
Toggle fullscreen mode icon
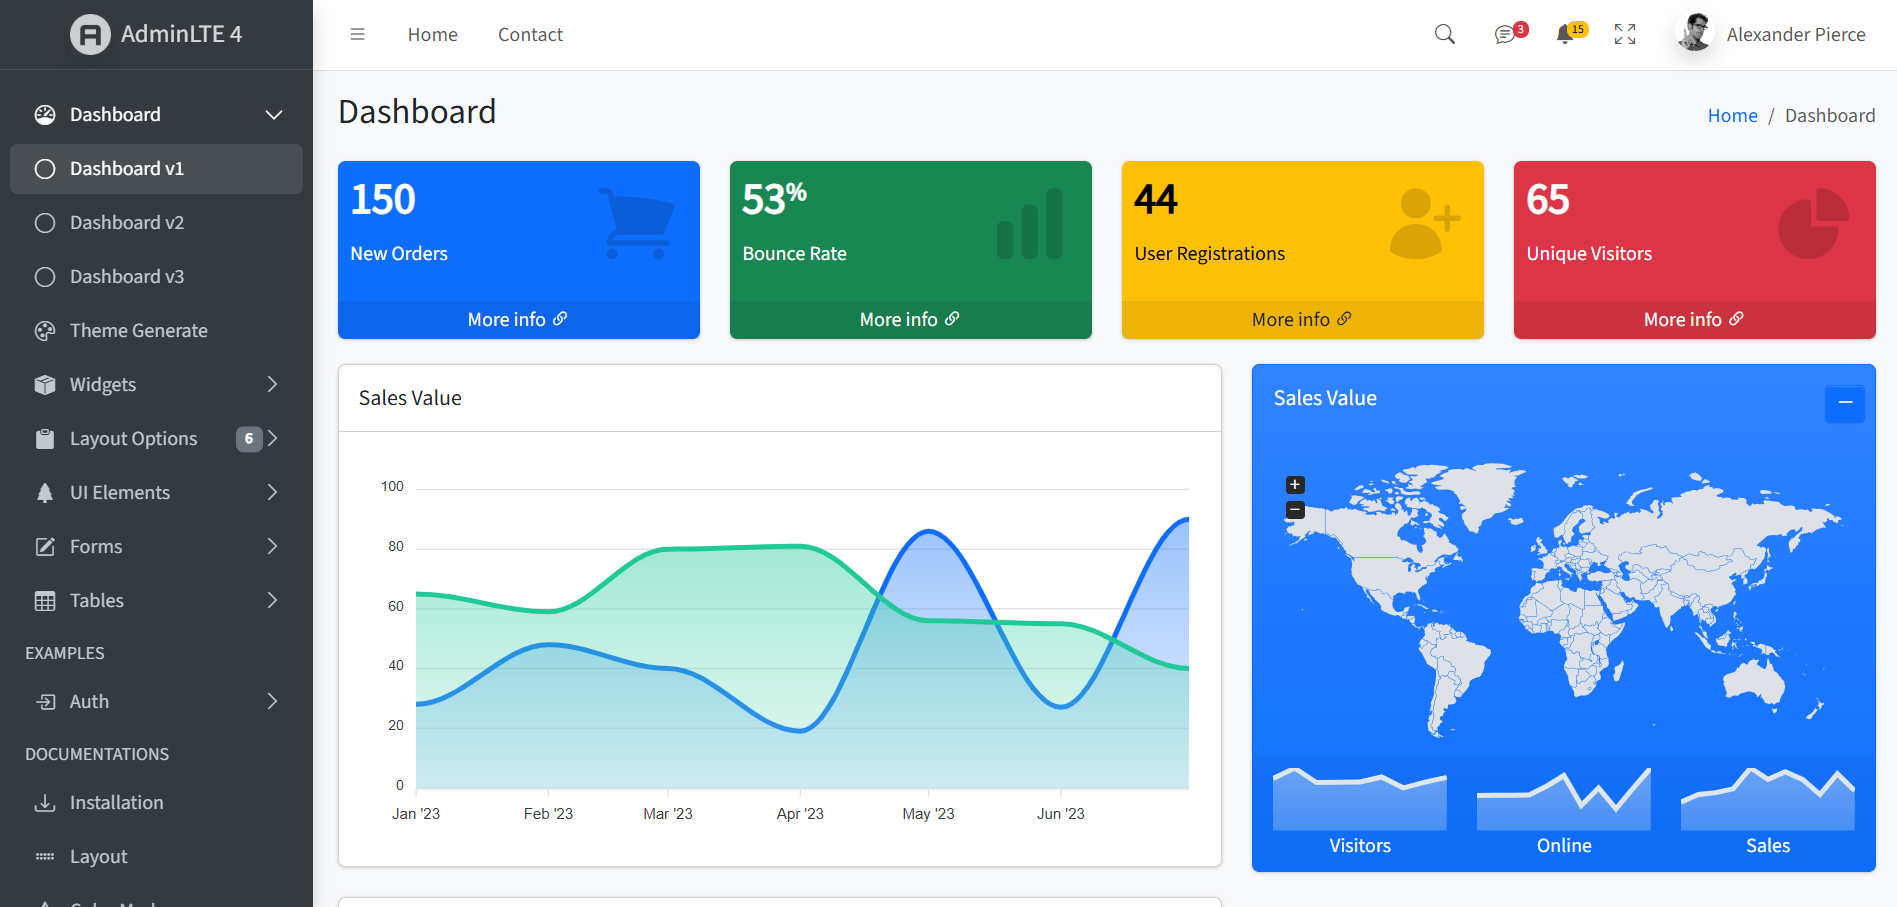1625,35
